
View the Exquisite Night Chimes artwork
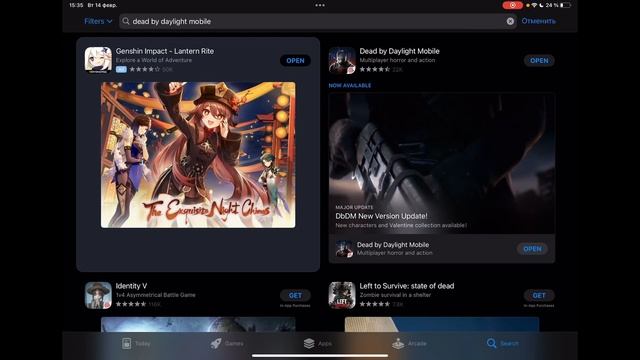point(198,155)
